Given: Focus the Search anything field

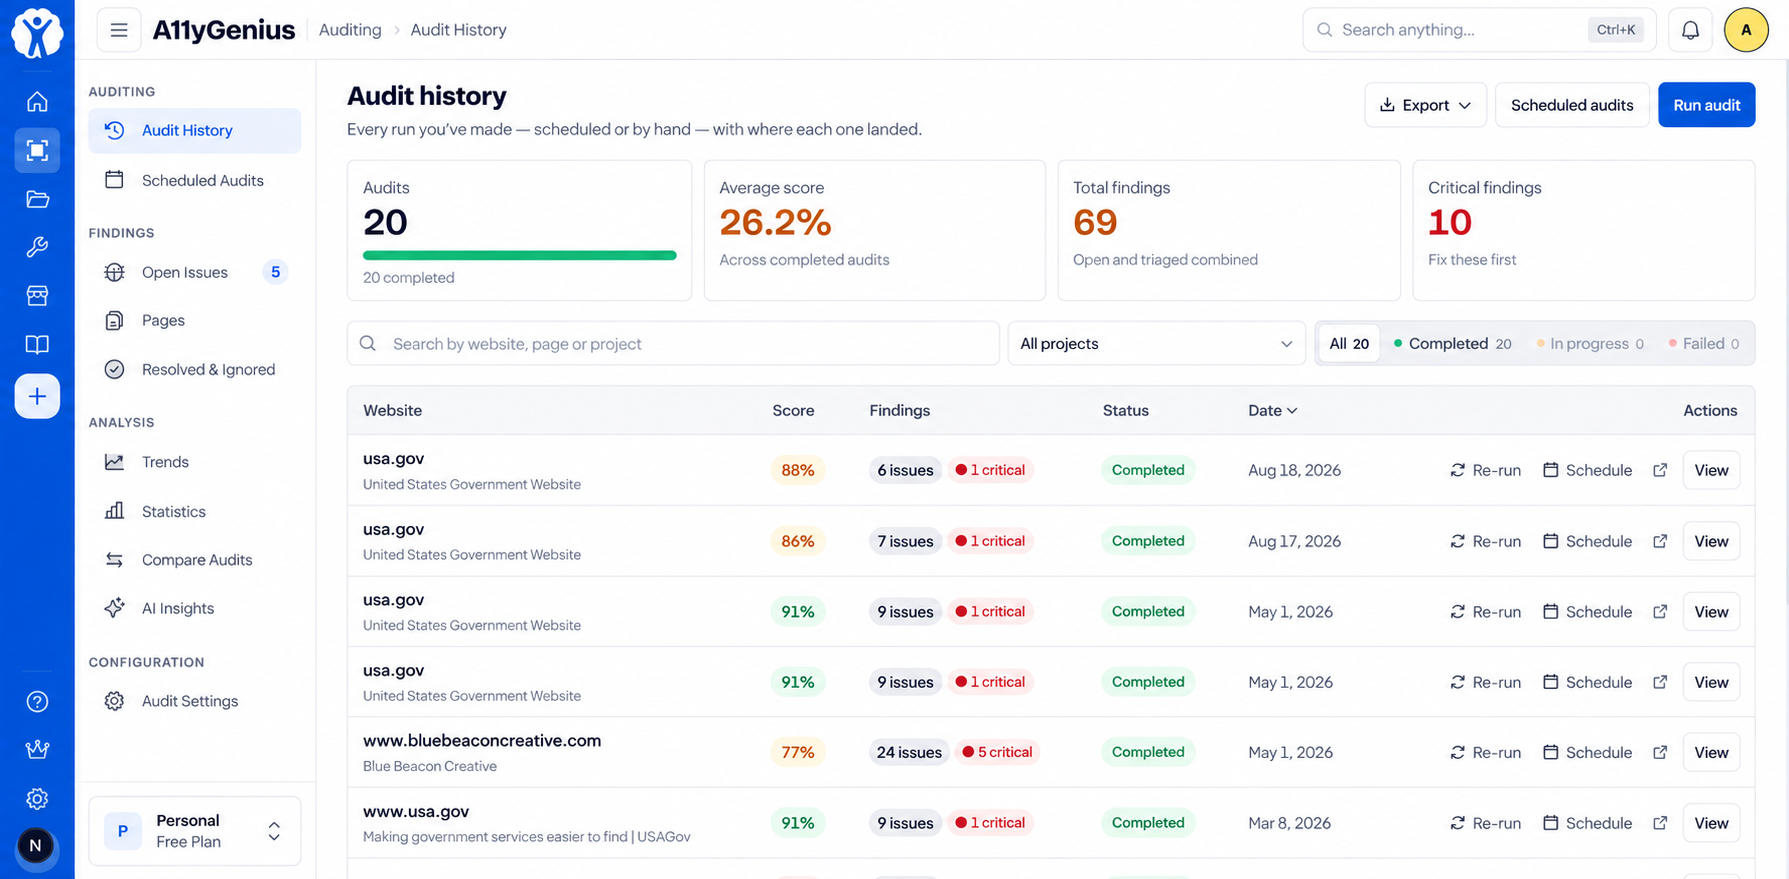Looking at the screenshot, I should point(1479,30).
